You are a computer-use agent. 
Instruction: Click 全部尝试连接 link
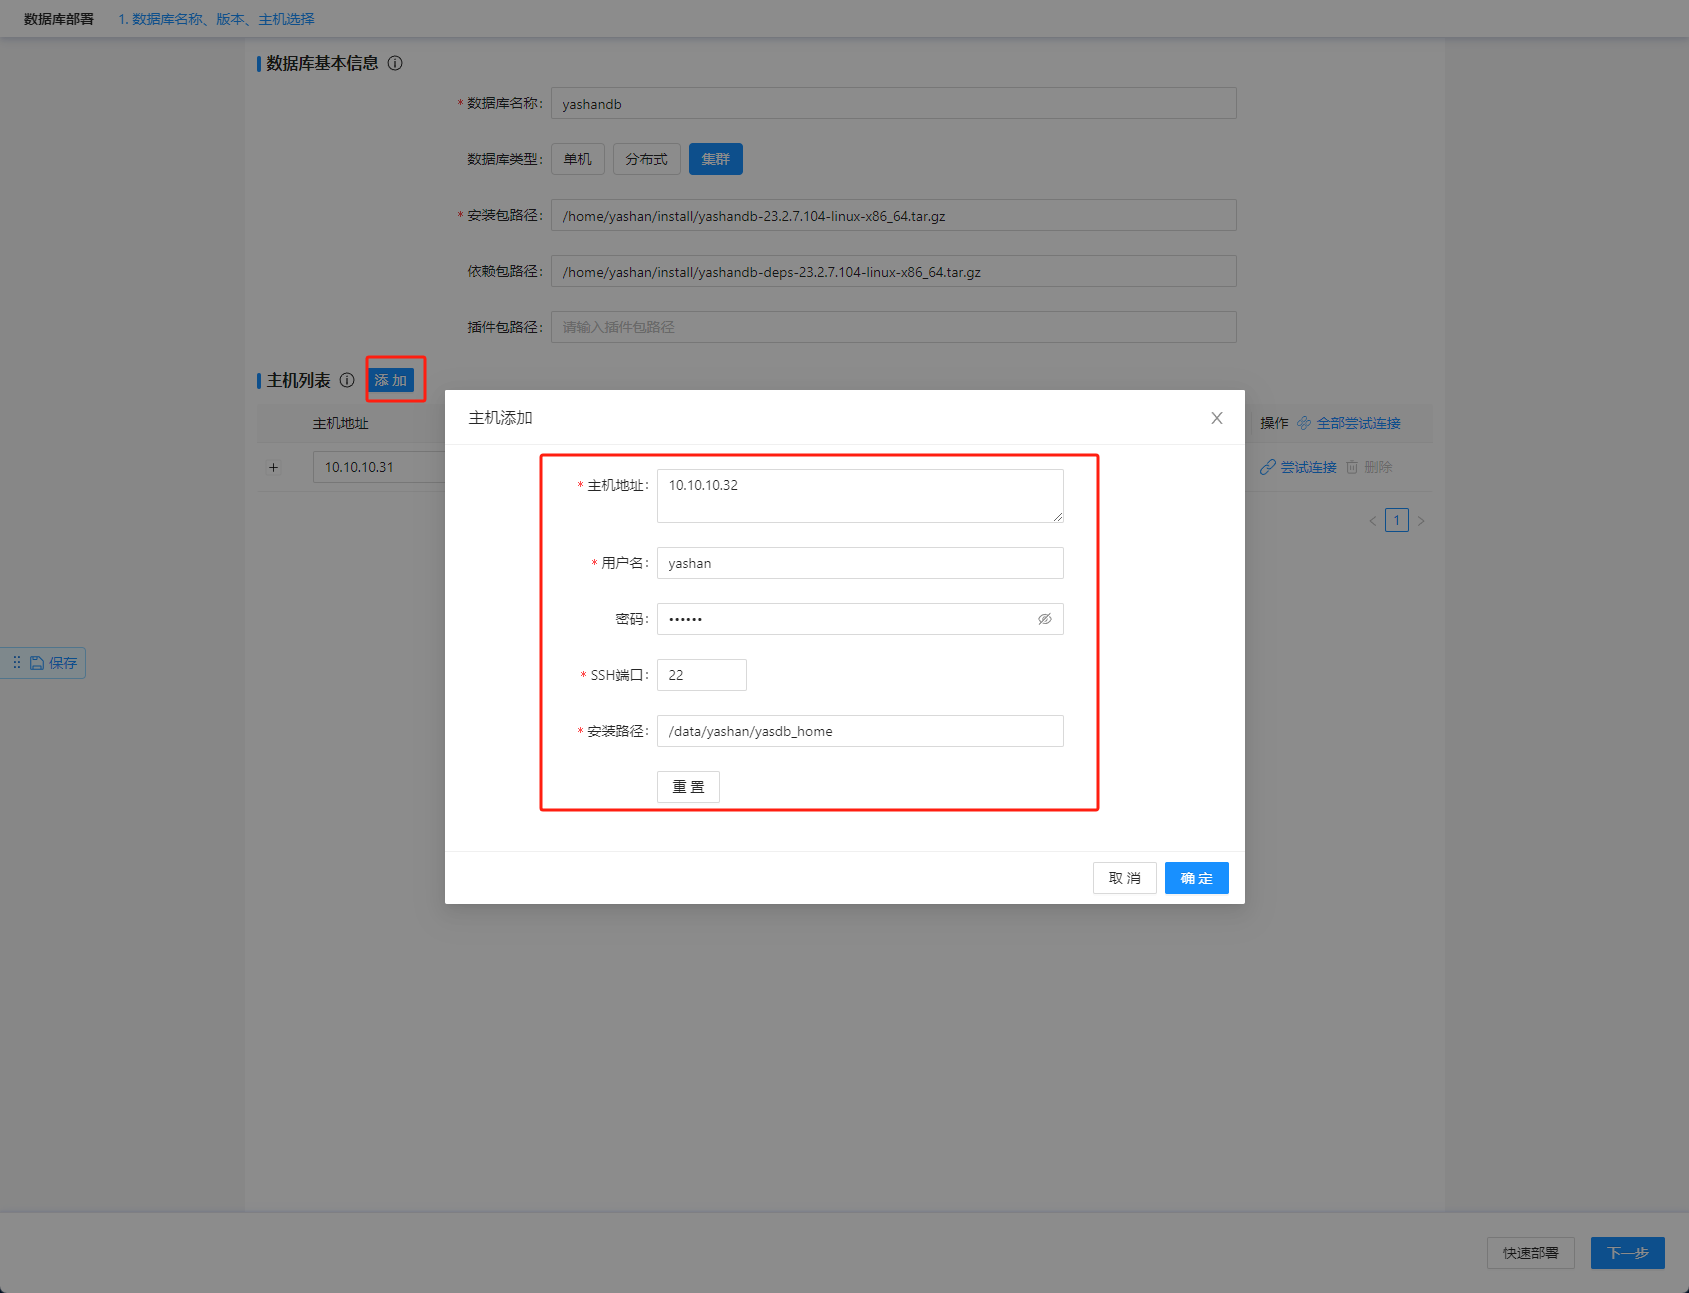pyautogui.click(x=1349, y=423)
